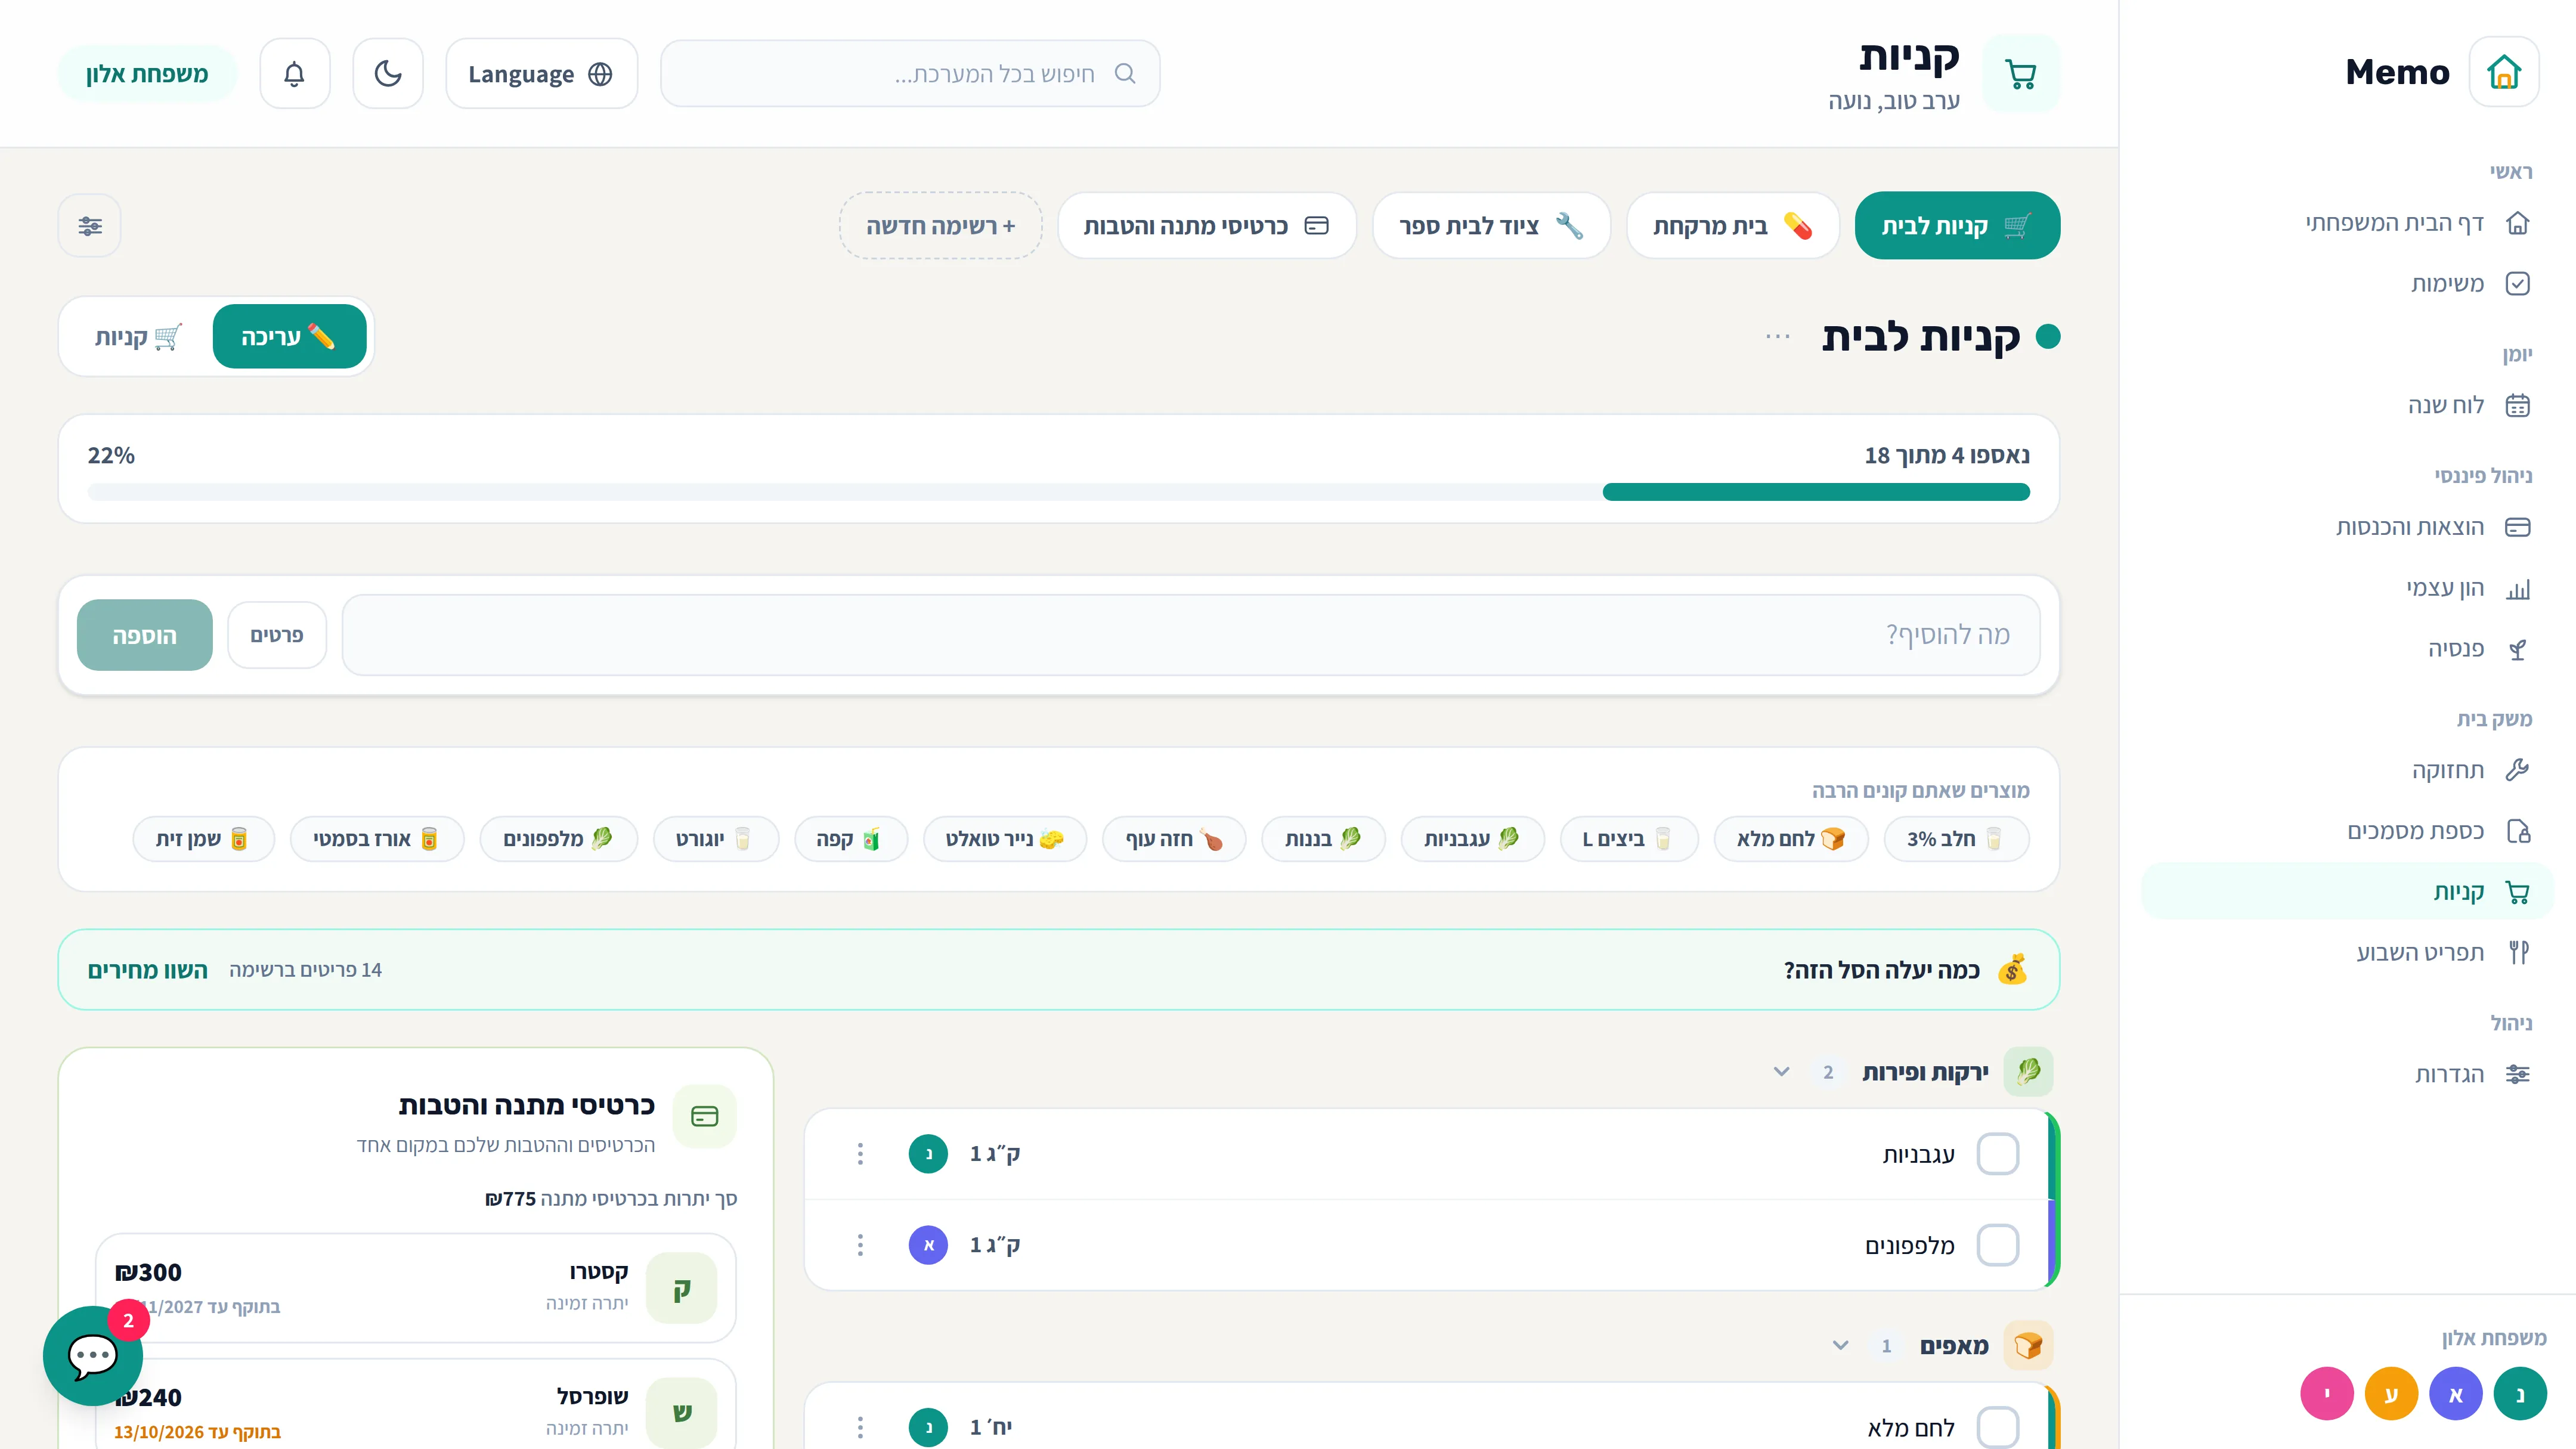Viewport: 2576px width, 1449px height.
Task: Check the מלפפונים item checkbox
Action: (x=1998, y=1245)
